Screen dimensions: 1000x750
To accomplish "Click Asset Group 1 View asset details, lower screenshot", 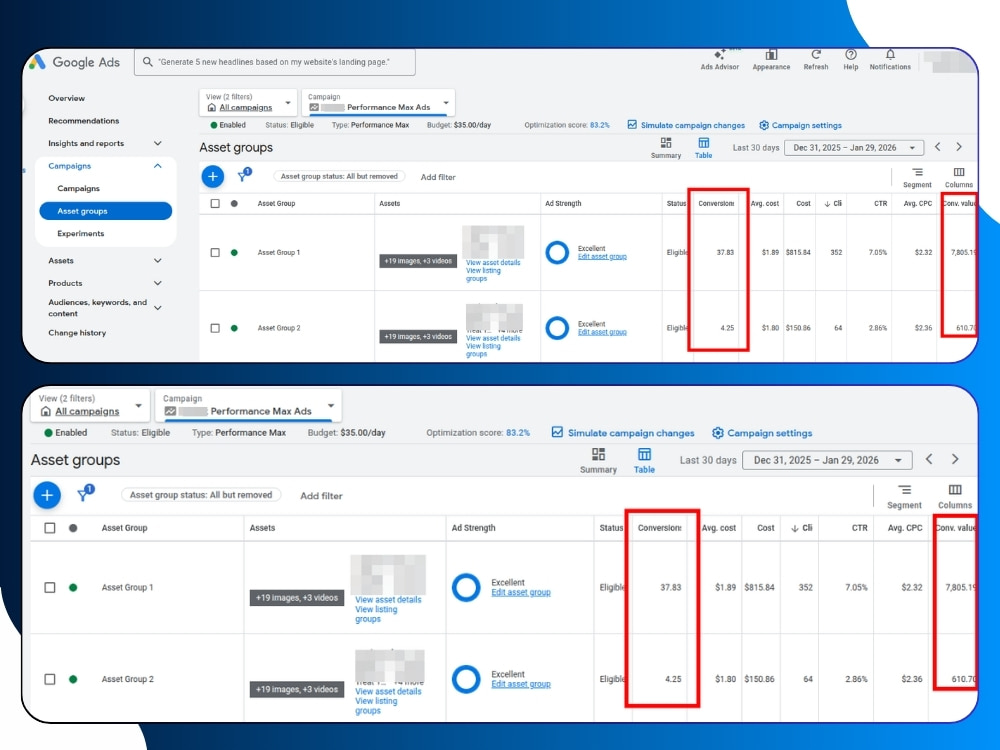I will point(388,600).
